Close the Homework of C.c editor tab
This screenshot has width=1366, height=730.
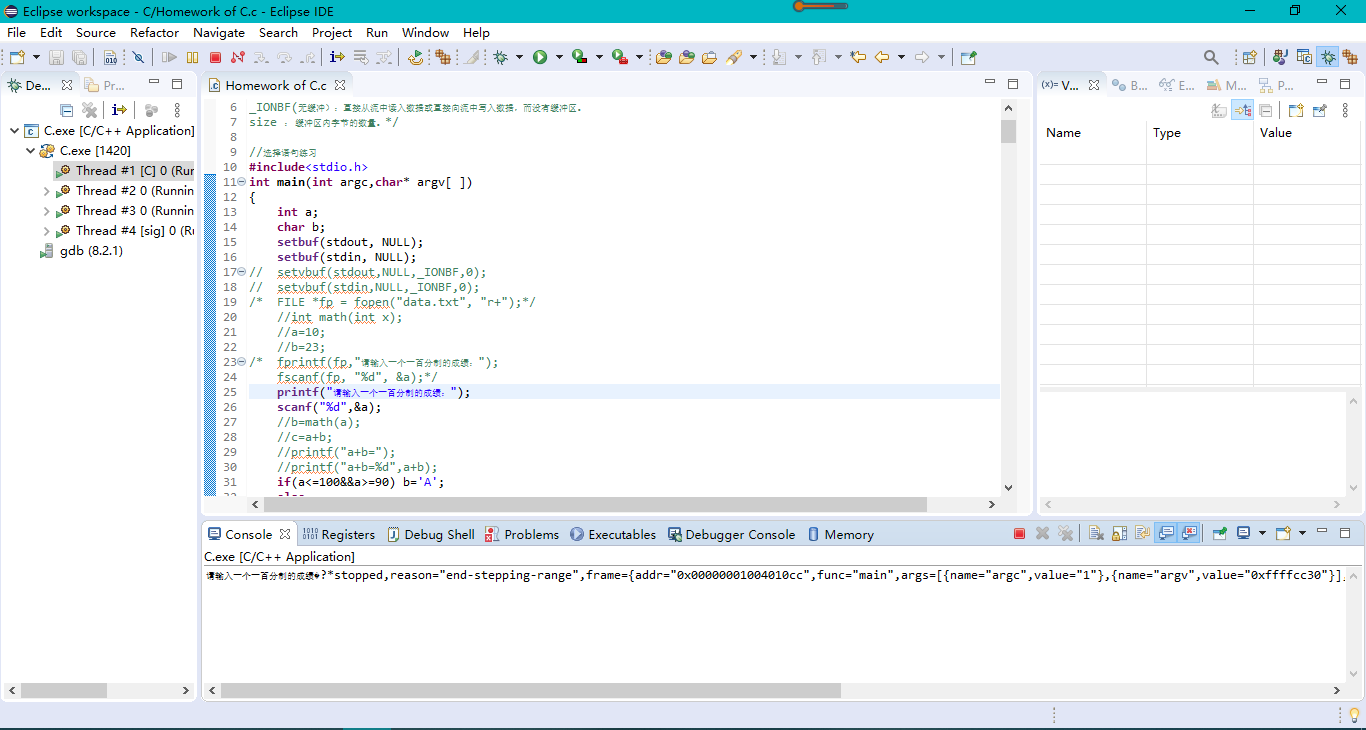click(x=340, y=85)
